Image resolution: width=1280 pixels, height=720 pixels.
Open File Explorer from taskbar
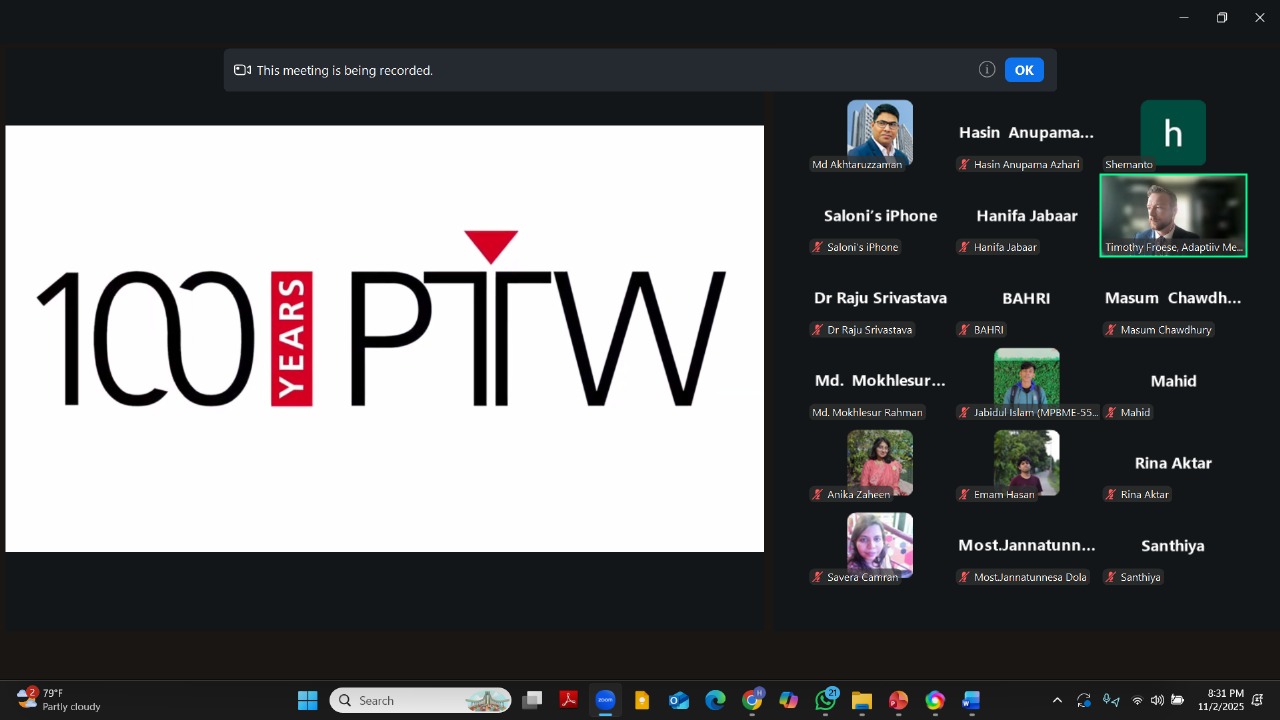[862, 700]
